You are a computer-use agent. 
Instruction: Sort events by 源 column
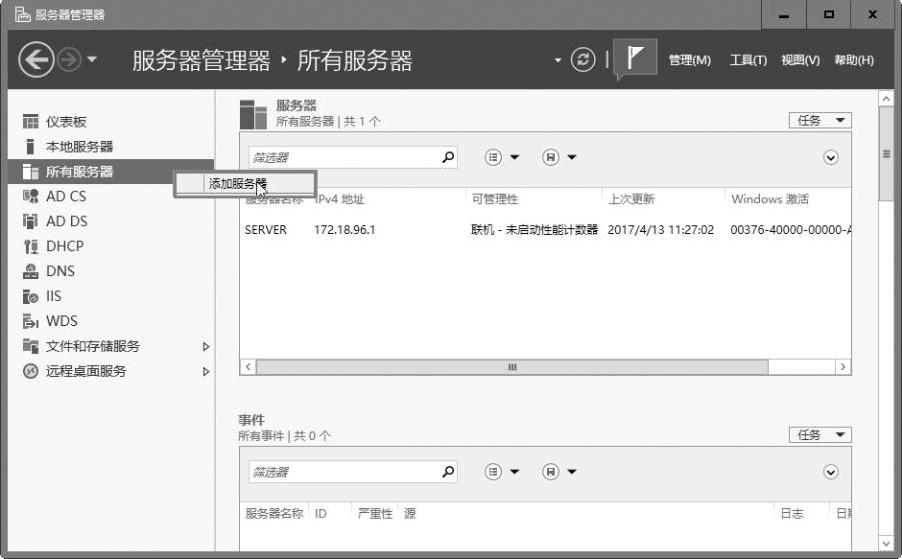[x=410, y=514]
